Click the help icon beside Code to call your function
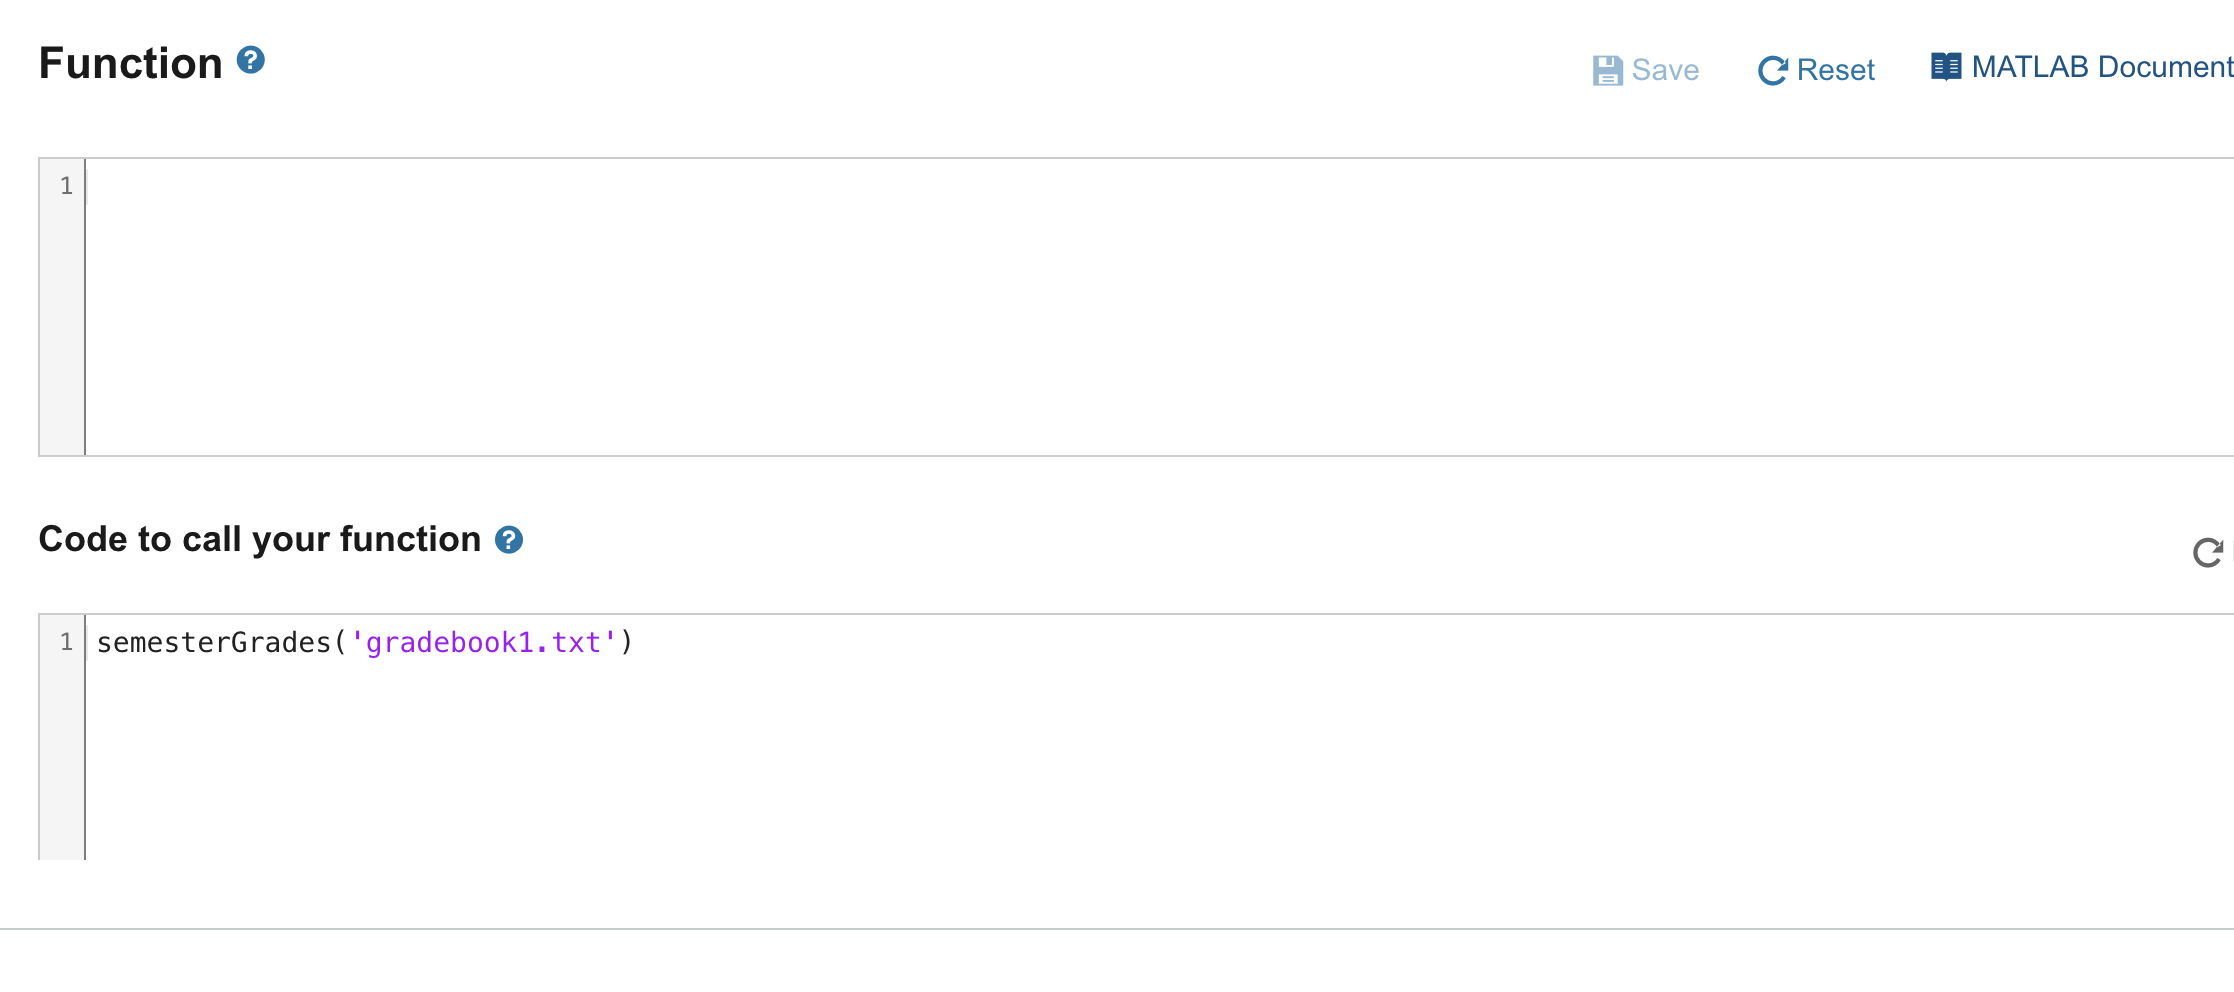 point(511,539)
